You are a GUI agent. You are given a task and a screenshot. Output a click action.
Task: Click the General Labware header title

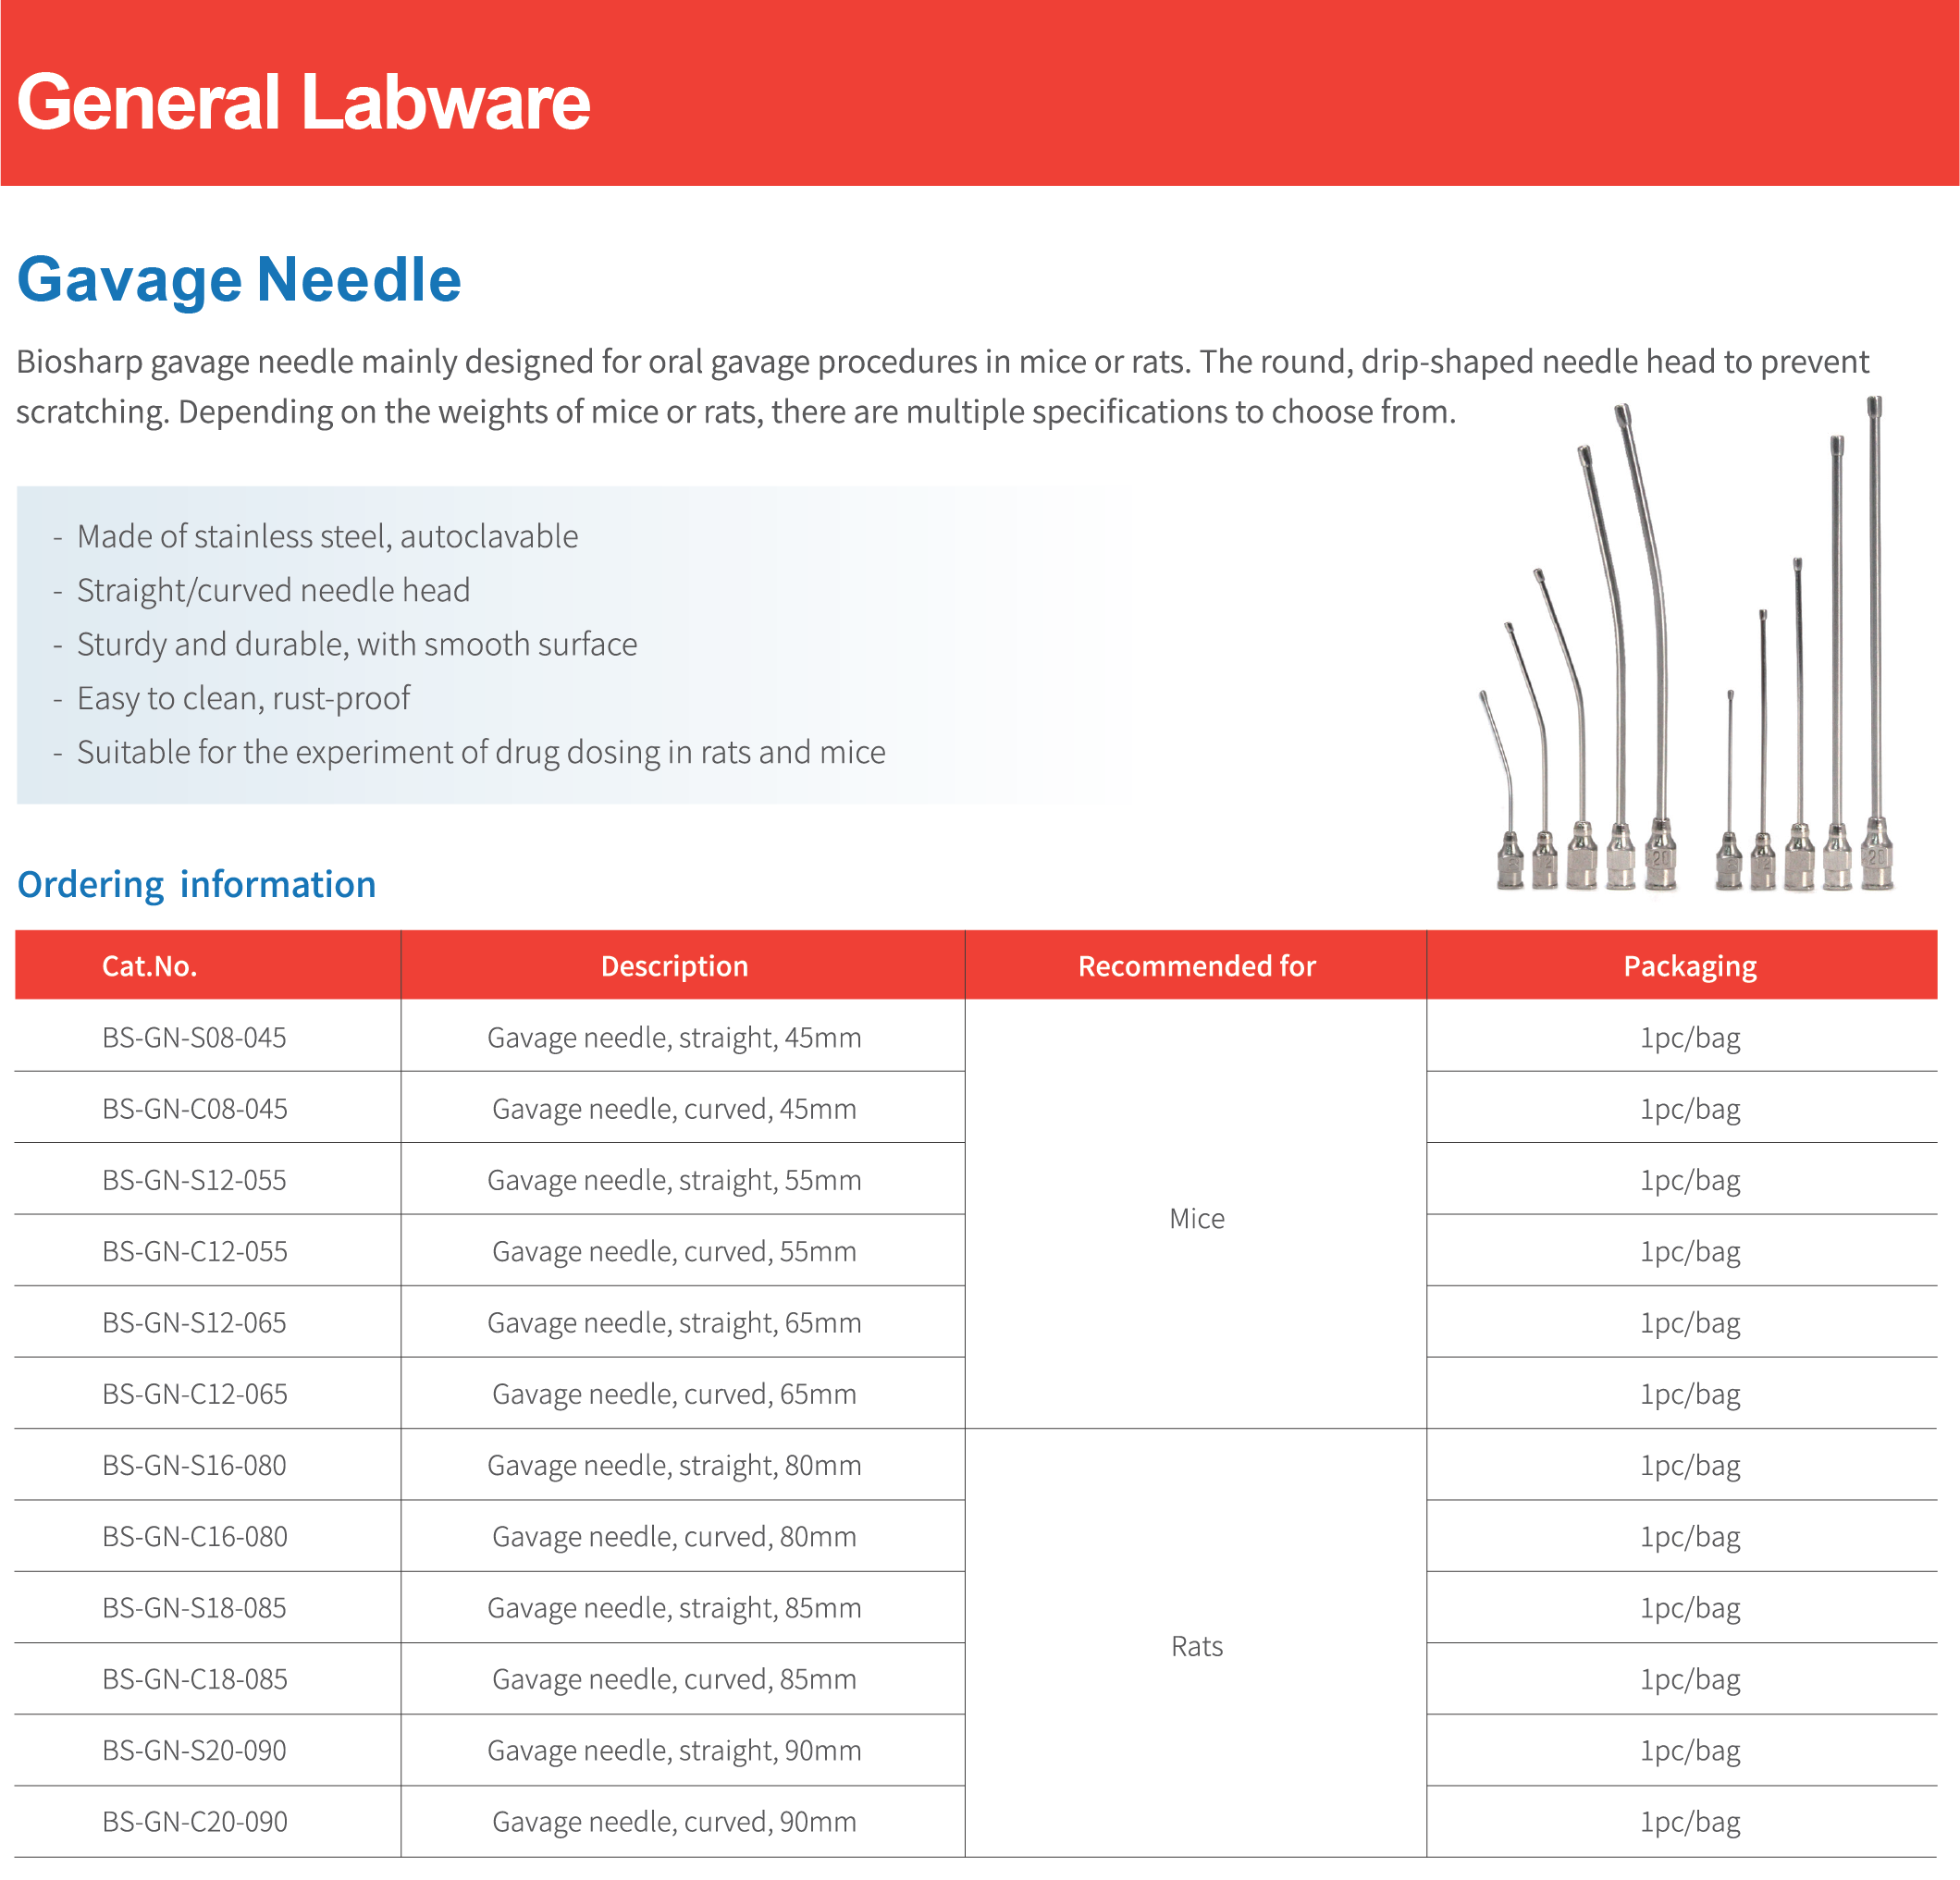[303, 102]
